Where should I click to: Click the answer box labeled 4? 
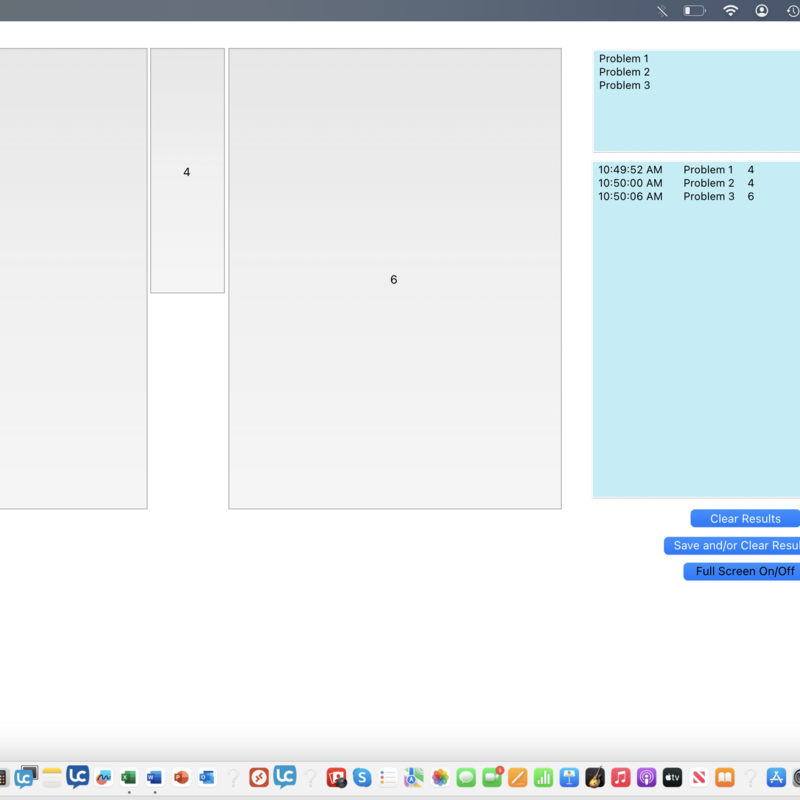pyautogui.click(x=187, y=171)
